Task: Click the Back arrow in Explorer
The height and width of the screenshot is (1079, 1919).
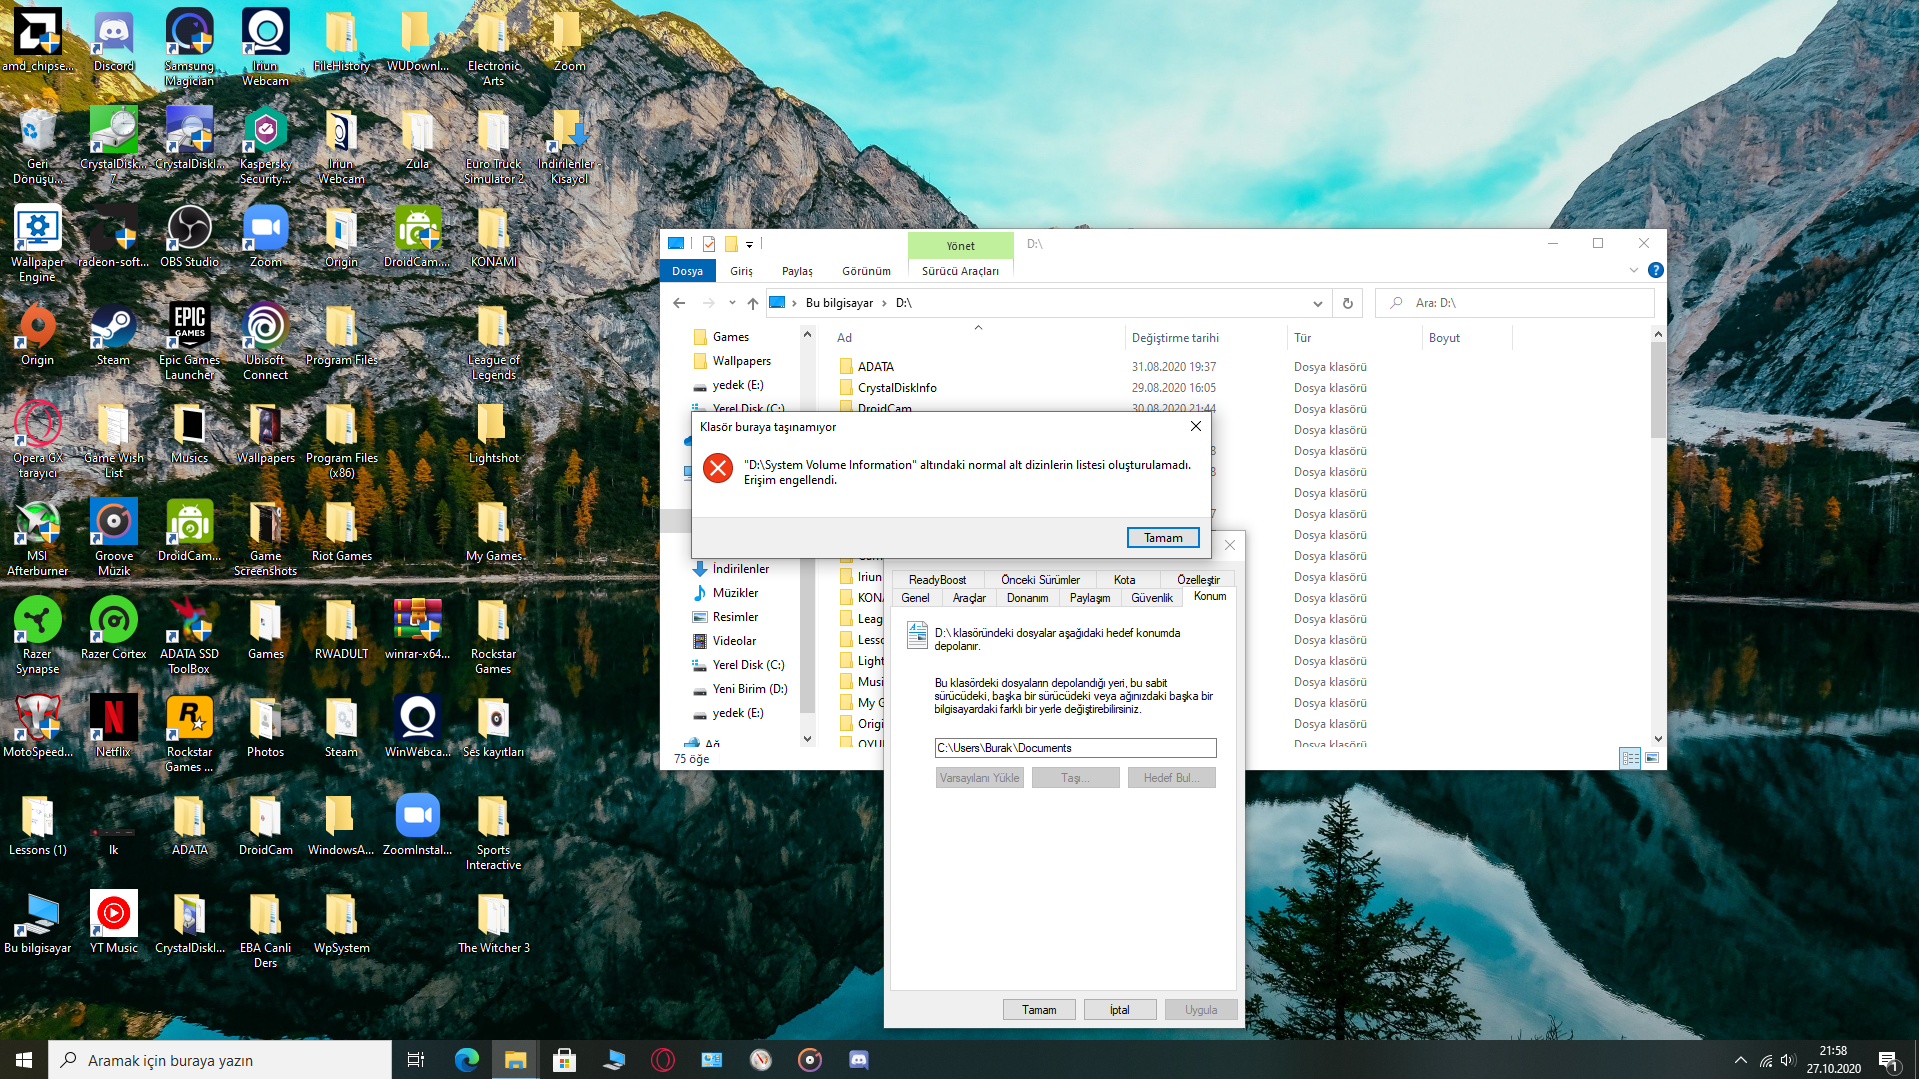Action: 679,303
